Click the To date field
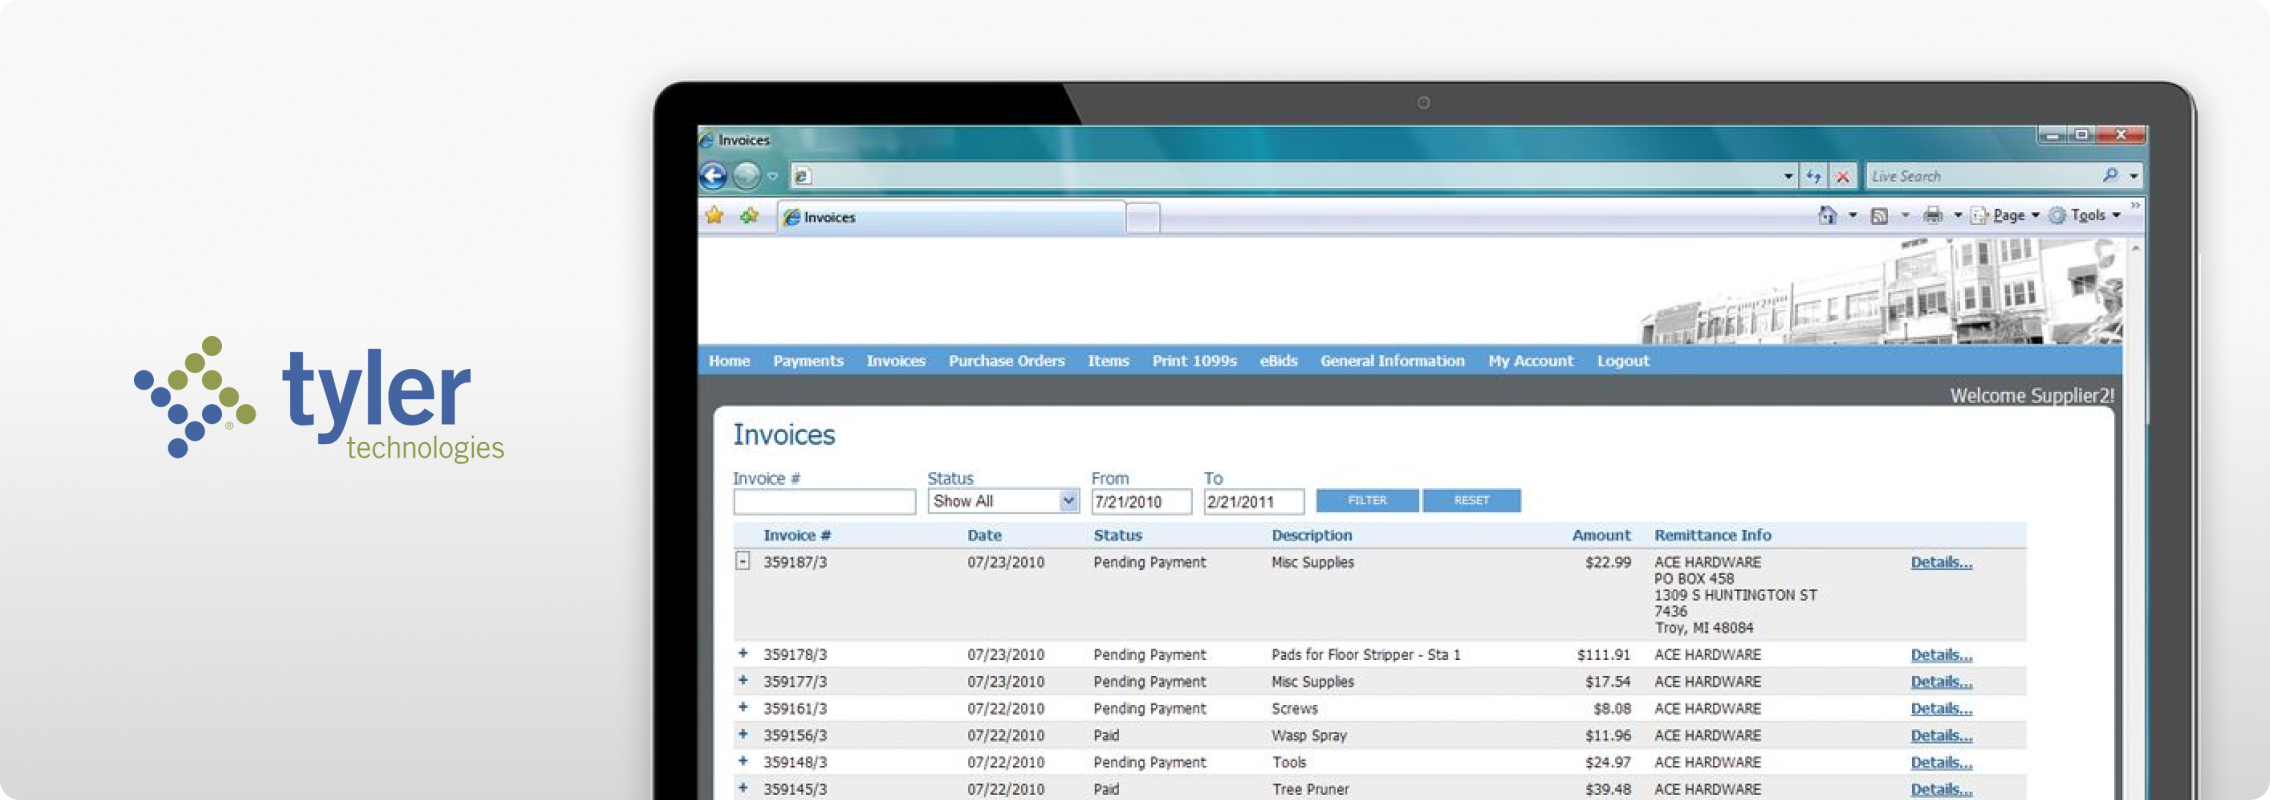 coord(1254,501)
